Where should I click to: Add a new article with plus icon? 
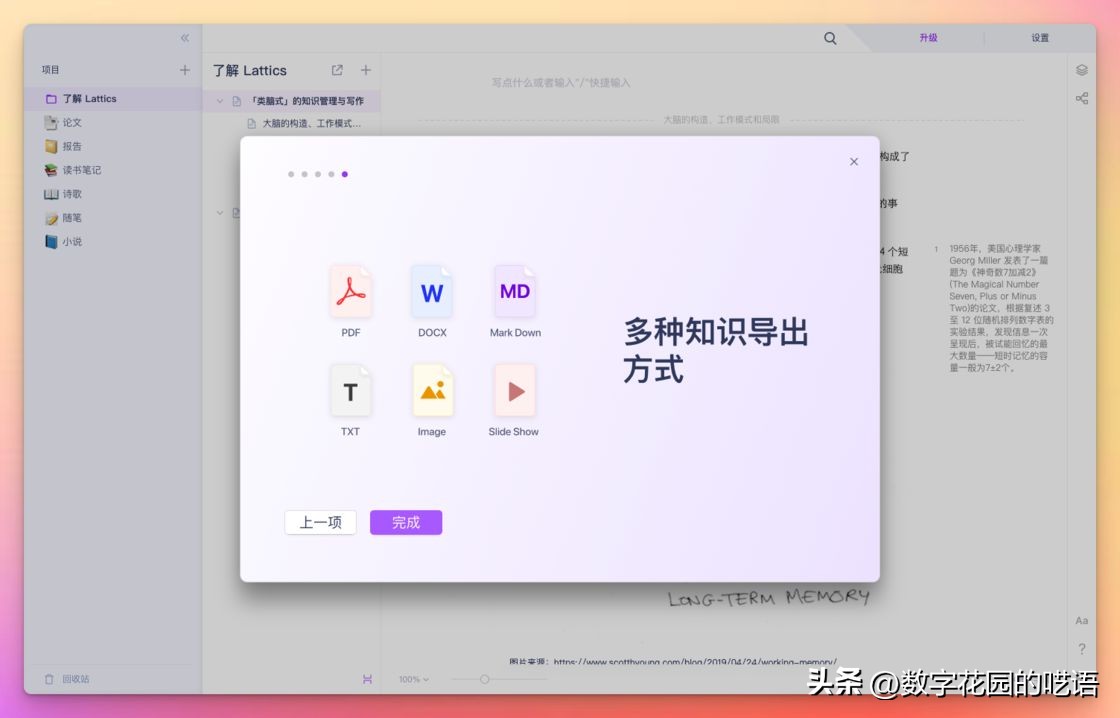tap(366, 70)
